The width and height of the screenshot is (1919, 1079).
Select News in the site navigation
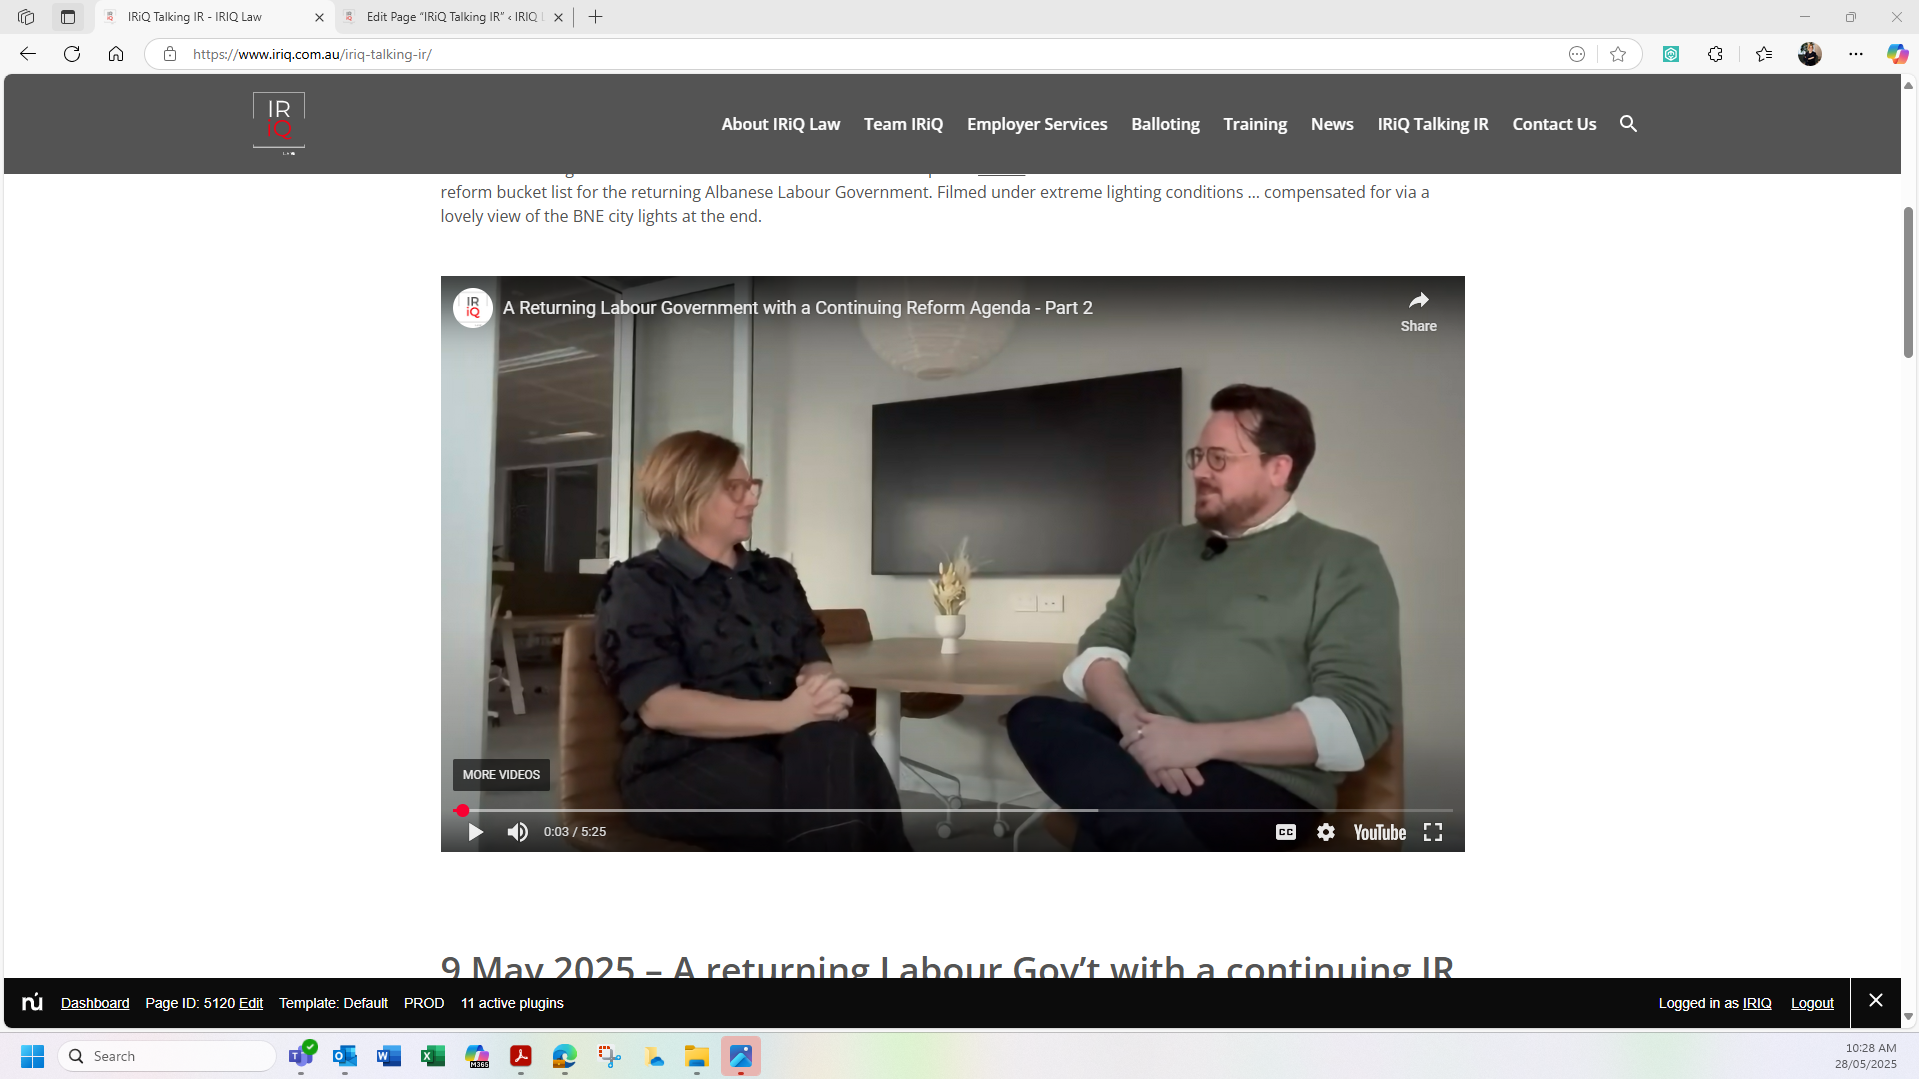coord(1331,124)
